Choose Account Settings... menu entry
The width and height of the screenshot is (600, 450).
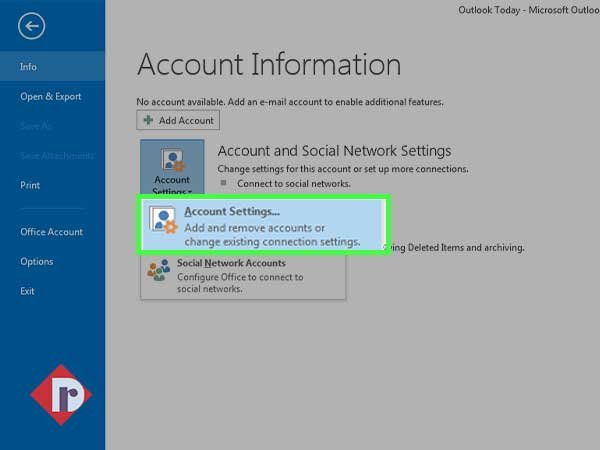[x=263, y=225]
